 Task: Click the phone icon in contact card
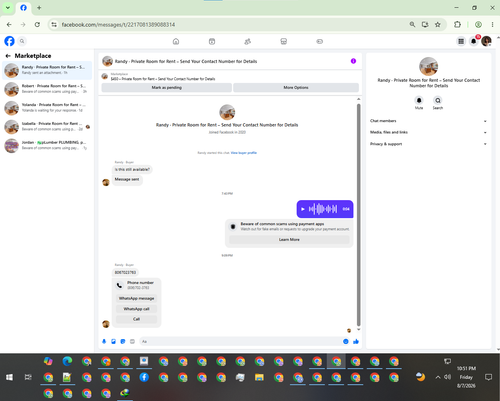click(x=119, y=285)
